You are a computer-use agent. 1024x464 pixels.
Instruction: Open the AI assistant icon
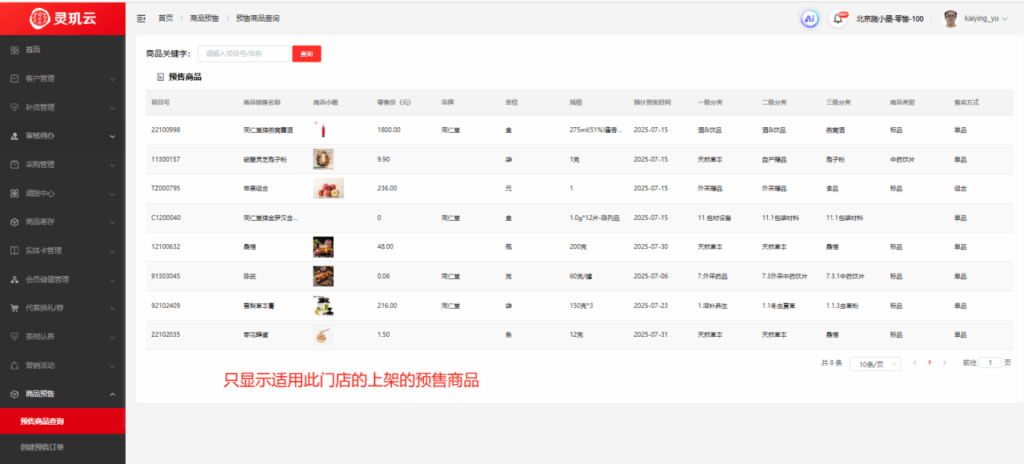point(809,18)
